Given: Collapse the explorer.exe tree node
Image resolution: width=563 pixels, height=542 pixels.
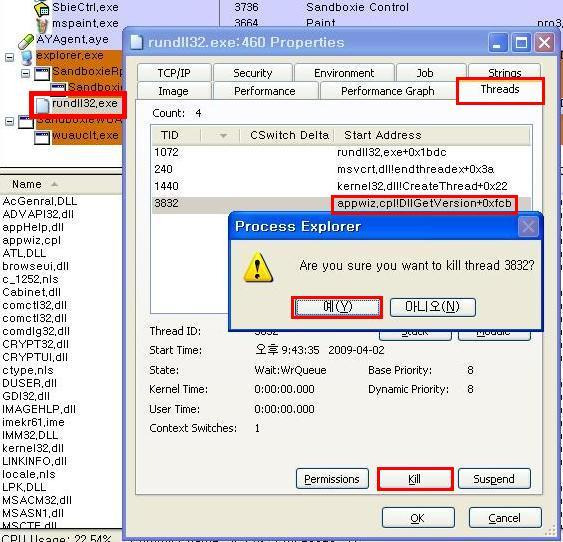Looking at the screenshot, I should click(x=9, y=57).
